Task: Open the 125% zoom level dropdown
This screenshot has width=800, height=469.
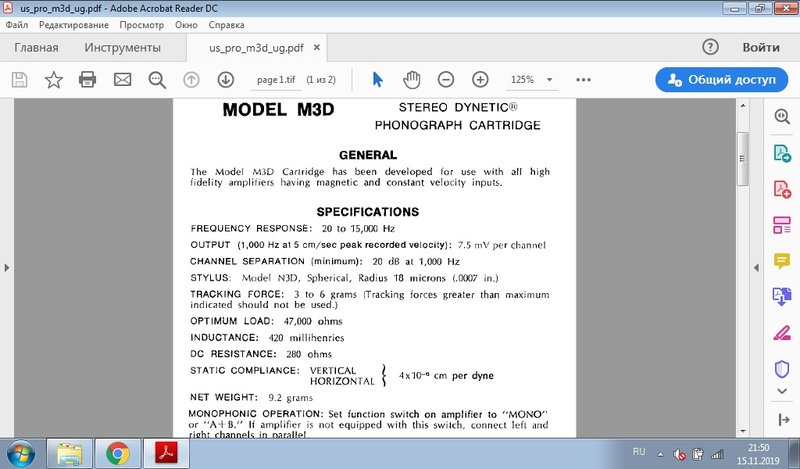Action: pyautogui.click(x=532, y=80)
